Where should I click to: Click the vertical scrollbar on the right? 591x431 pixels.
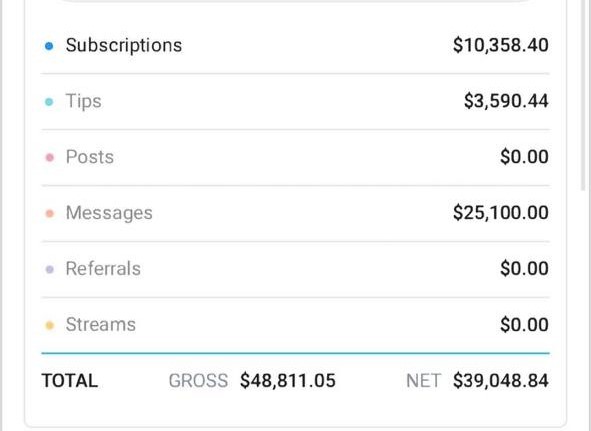(583, 94)
